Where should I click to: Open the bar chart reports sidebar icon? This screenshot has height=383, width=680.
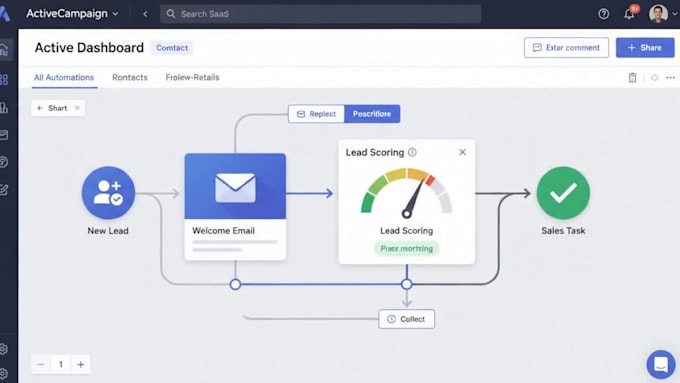click(x=4, y=108)
